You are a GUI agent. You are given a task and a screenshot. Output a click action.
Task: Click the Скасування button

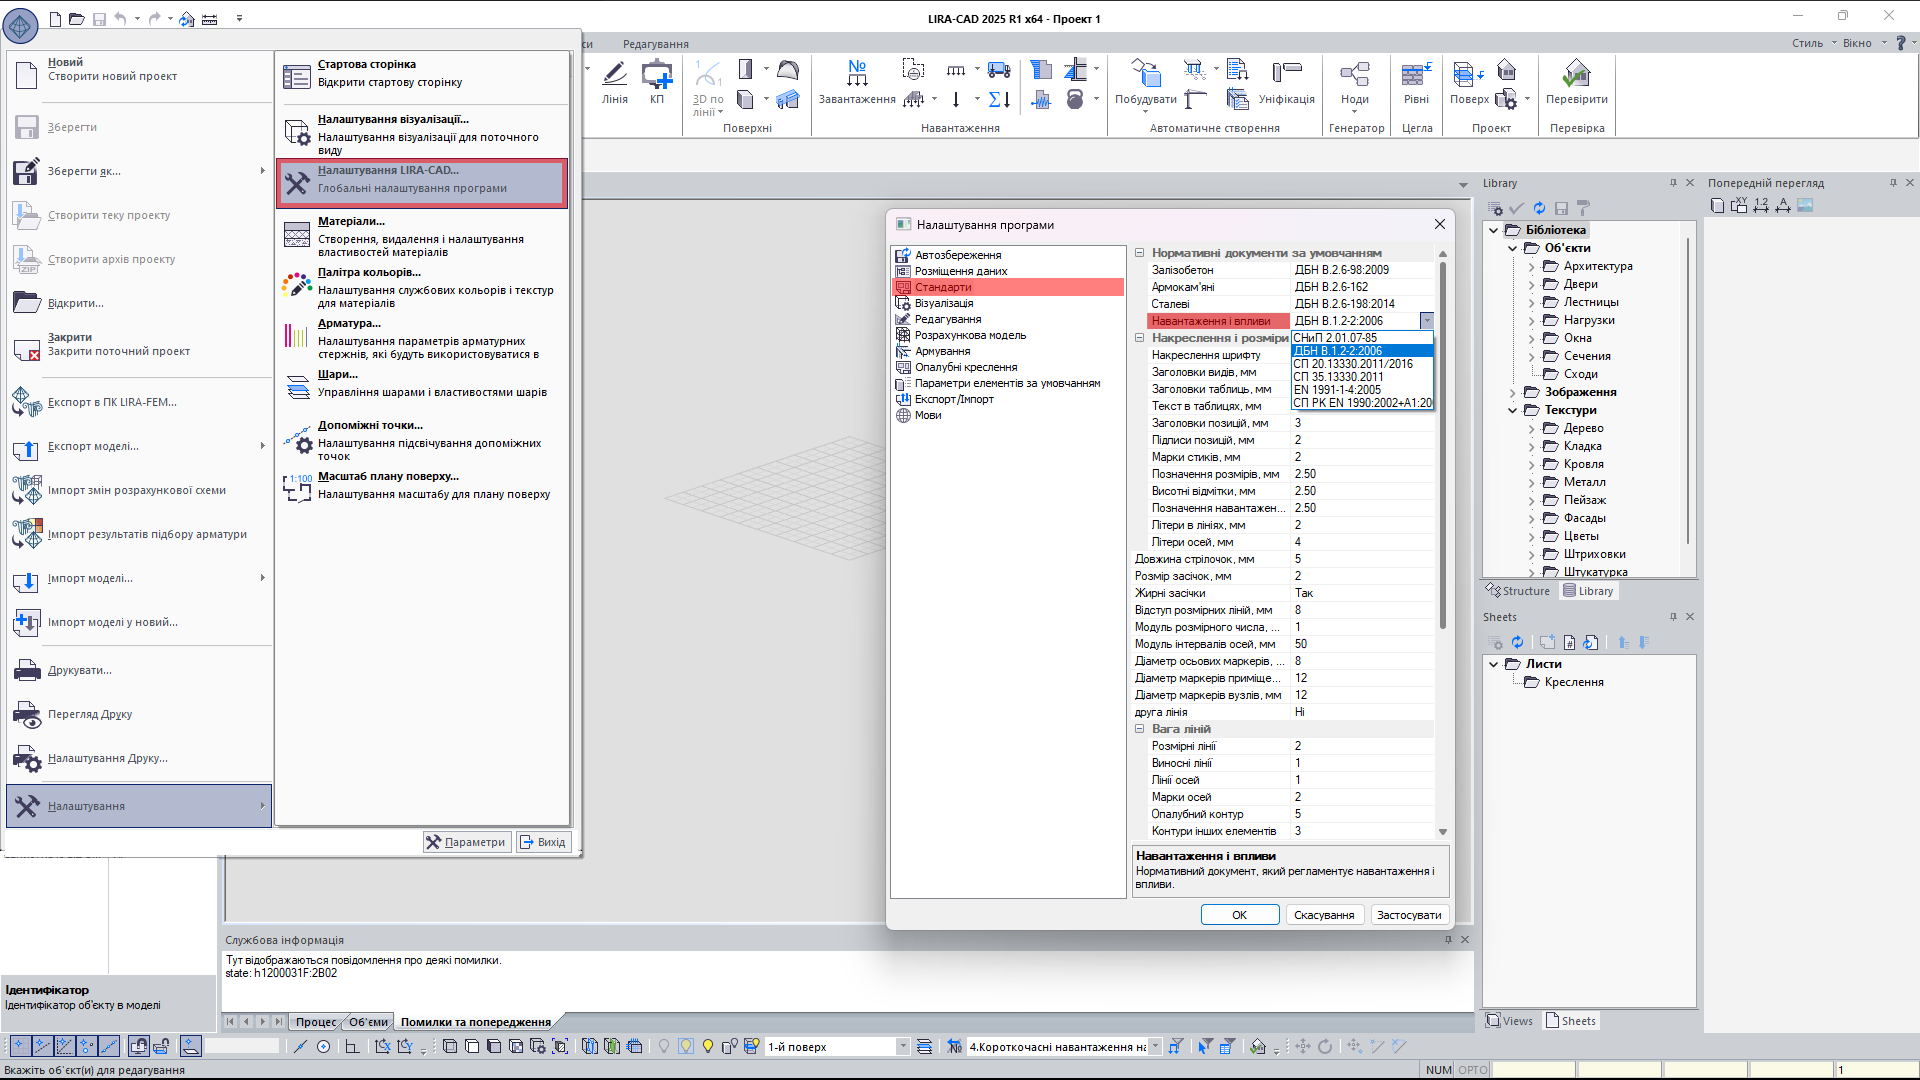tap(1323, 915)
